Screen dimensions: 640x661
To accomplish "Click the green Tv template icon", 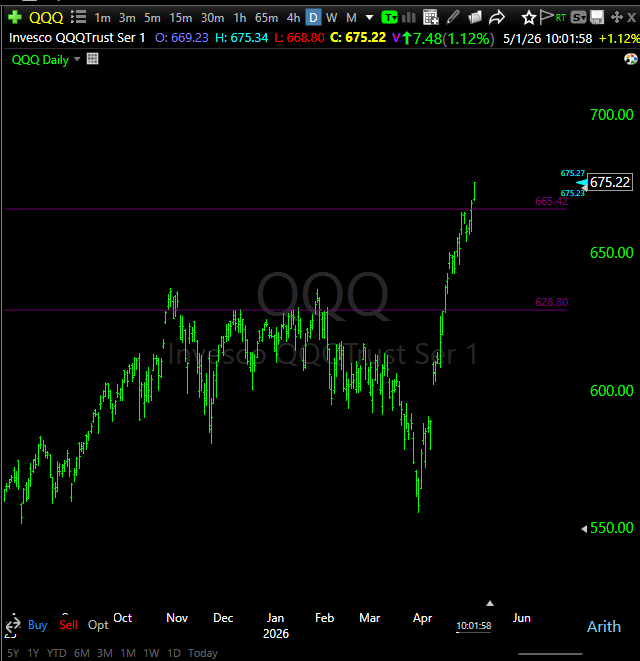I will pyautogui.click(x=390, y=17).
